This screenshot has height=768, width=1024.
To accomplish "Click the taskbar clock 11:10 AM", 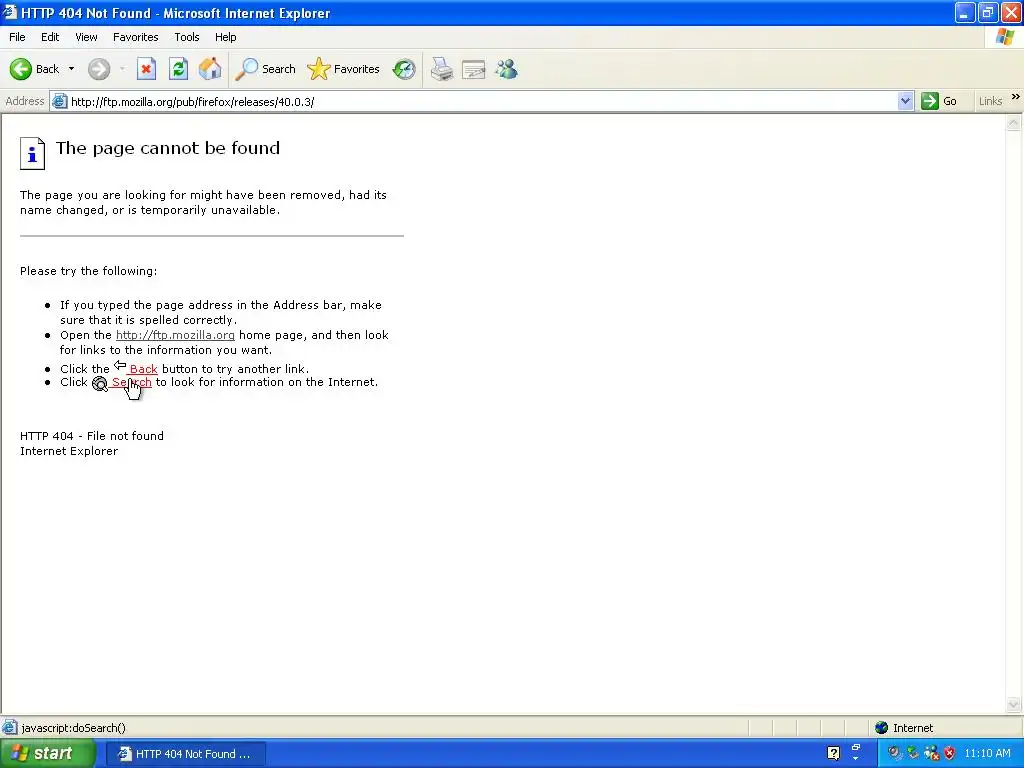I will 987,754.
